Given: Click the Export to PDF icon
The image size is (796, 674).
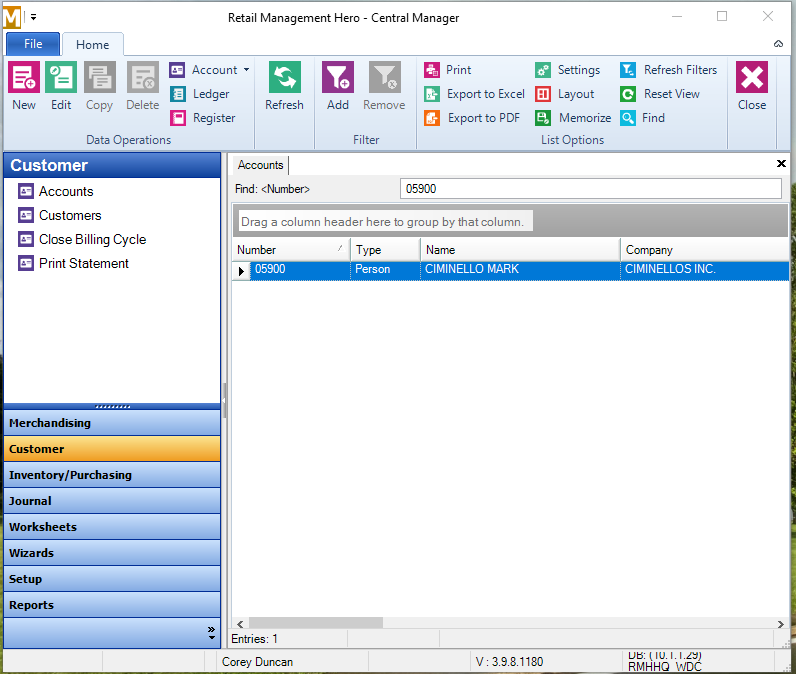Looking at the screenshot, I should point(432,118).
